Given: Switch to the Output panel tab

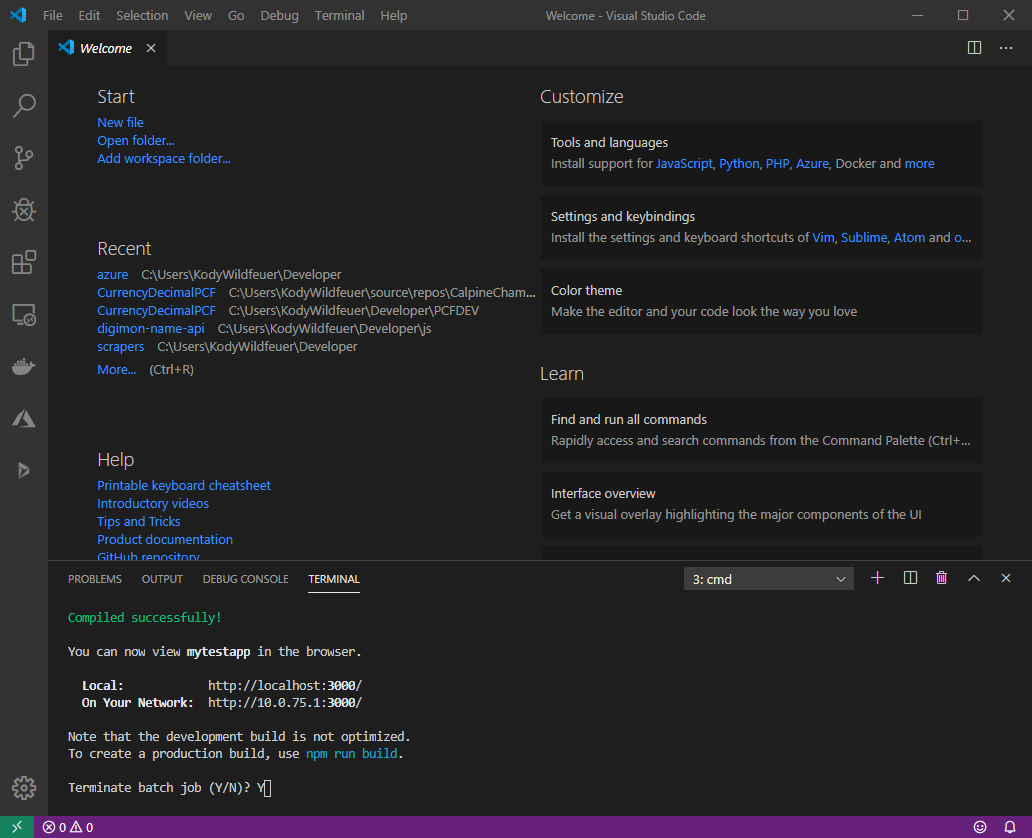Looking at the screenshot, I should click(x=162, y=579).
